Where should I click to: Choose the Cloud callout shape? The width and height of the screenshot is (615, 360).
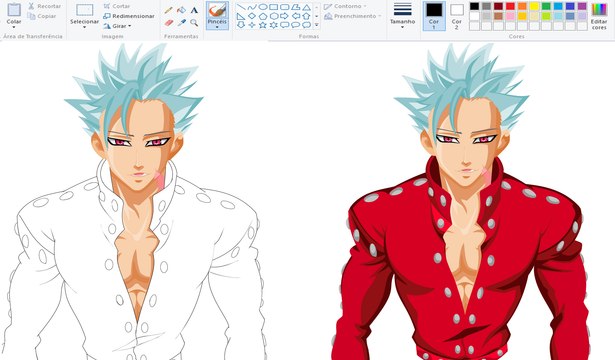click(307, 25)
